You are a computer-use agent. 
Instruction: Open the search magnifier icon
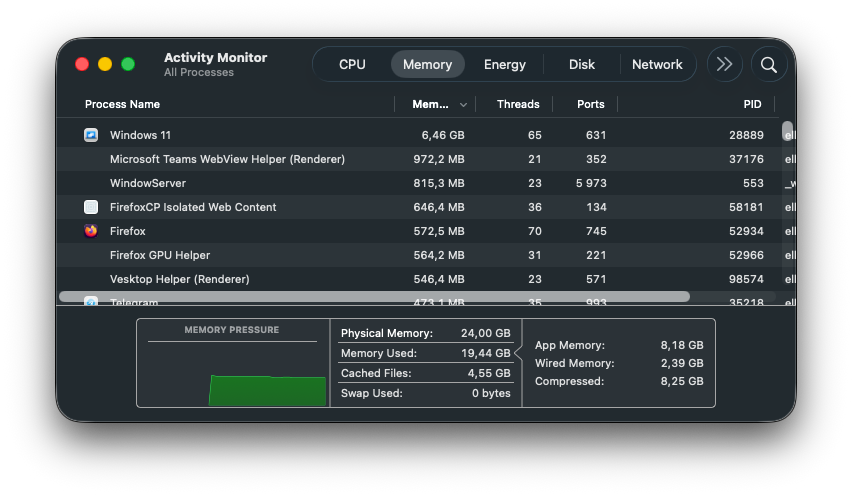pyautogui.click(x=768, y=65)
